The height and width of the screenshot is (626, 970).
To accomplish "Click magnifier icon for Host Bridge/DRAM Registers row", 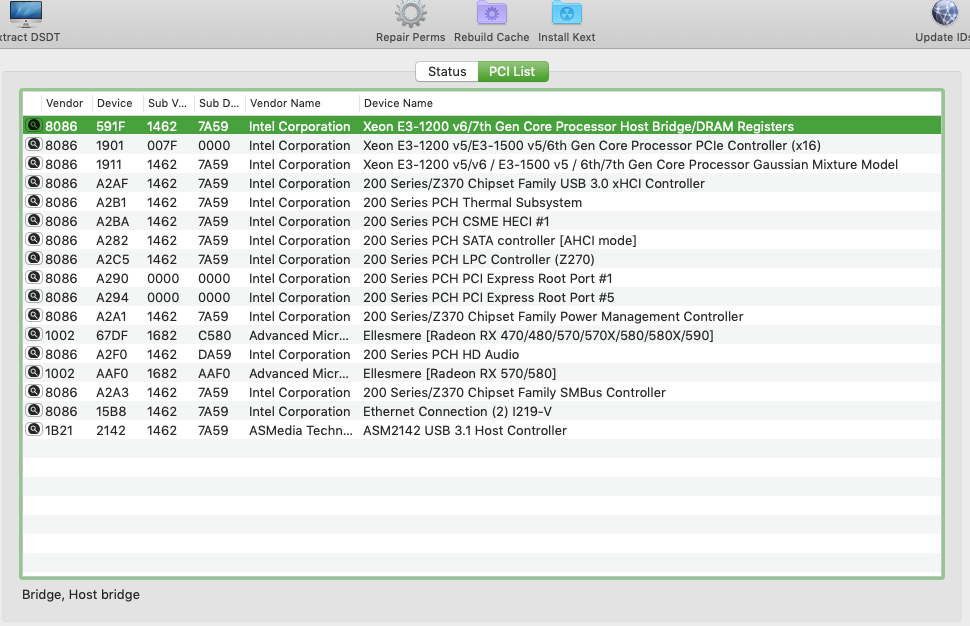I will [33, 125].
